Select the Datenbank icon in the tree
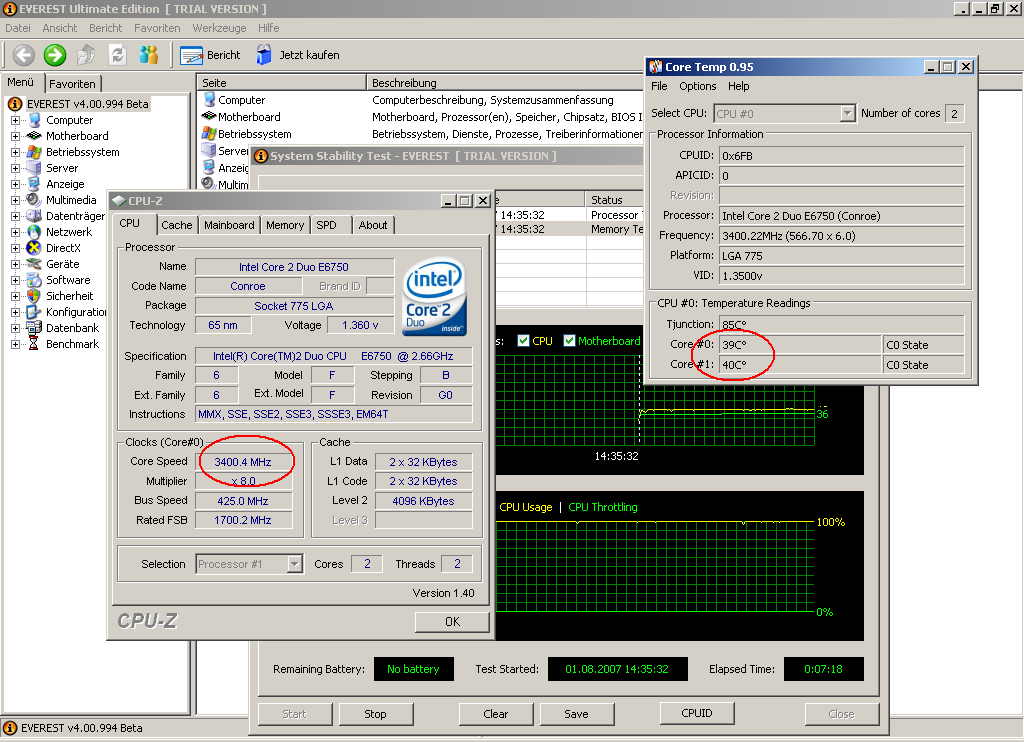 [35, 328]
